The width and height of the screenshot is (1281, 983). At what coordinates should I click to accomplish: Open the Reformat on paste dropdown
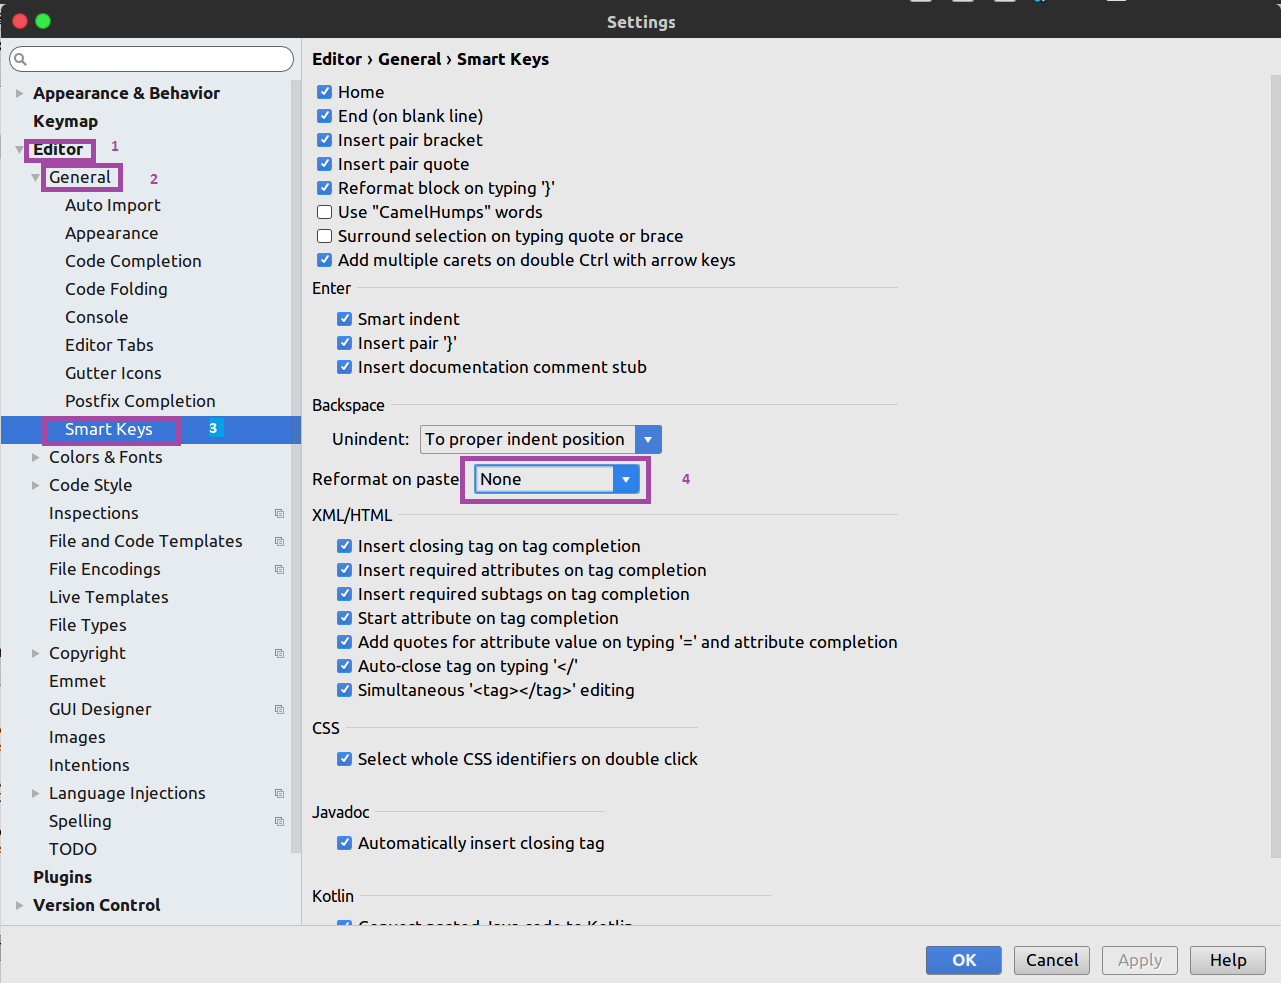coord(626,479)
